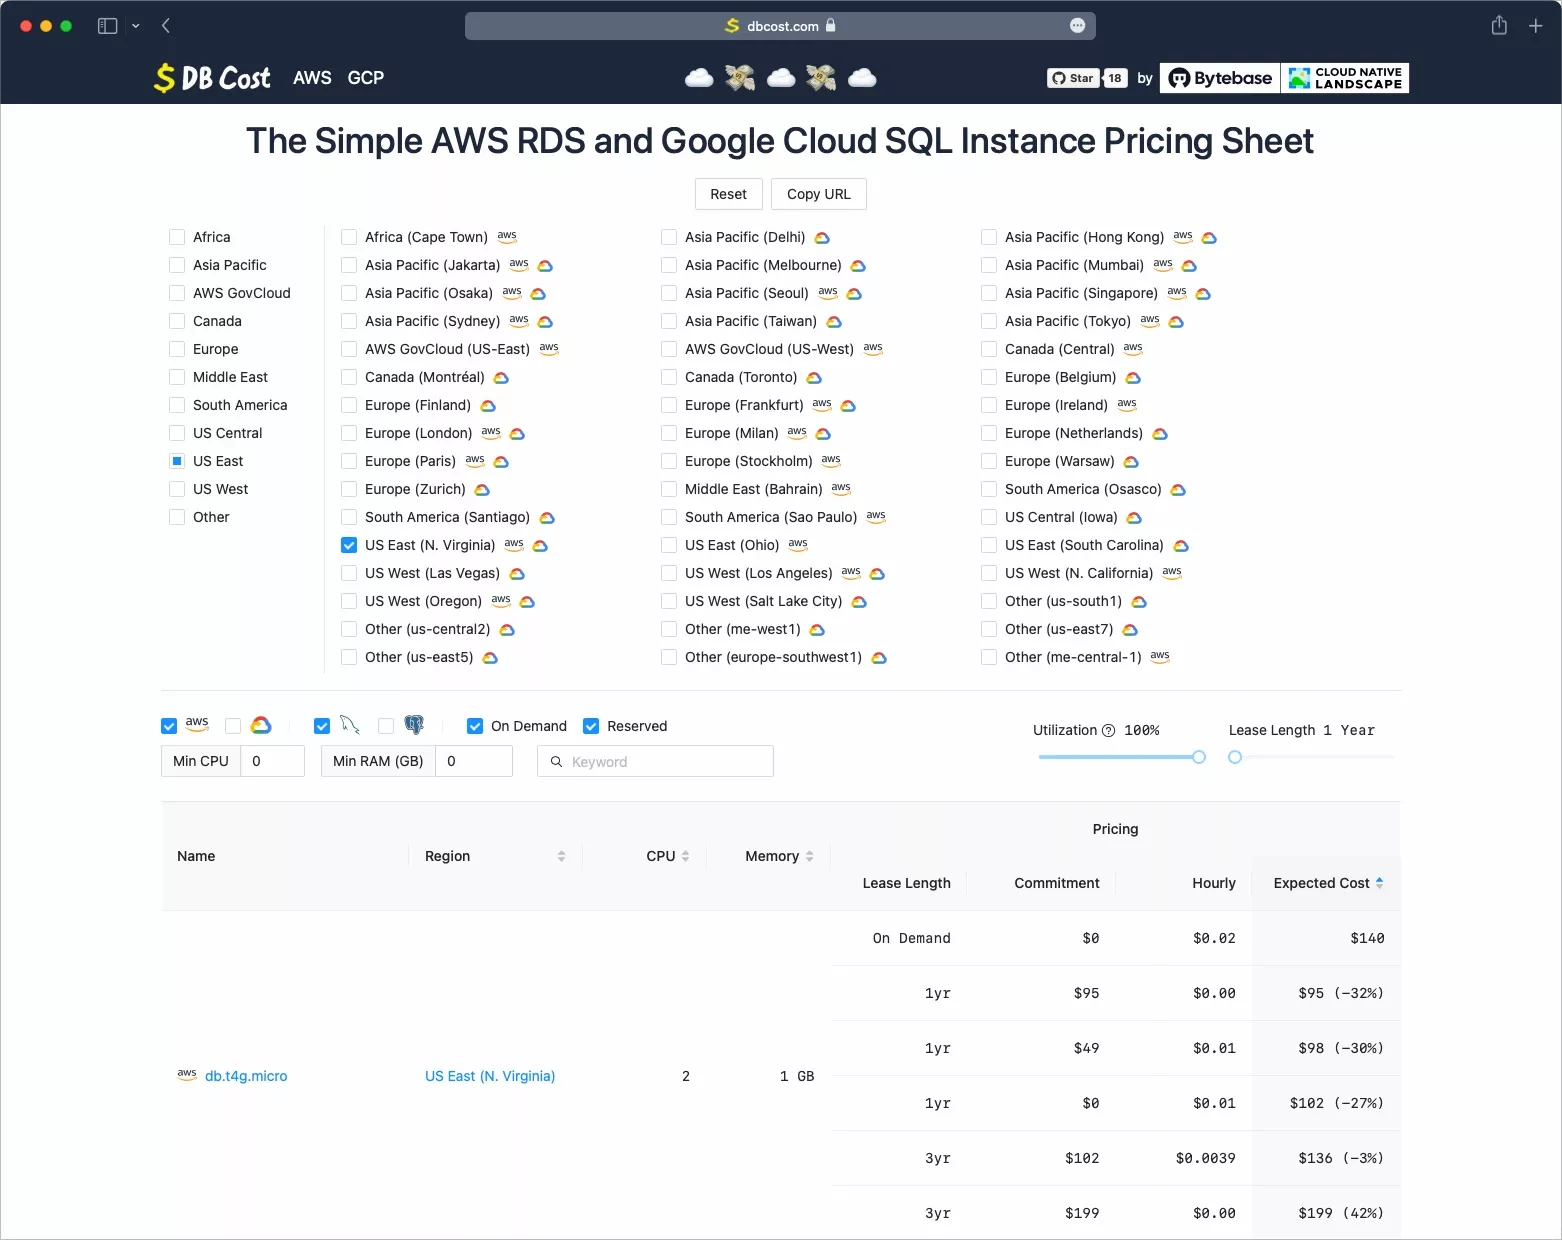Click the Lease Length slider handle
The image size is (1562, 1240).
[x=1235, y=757]
